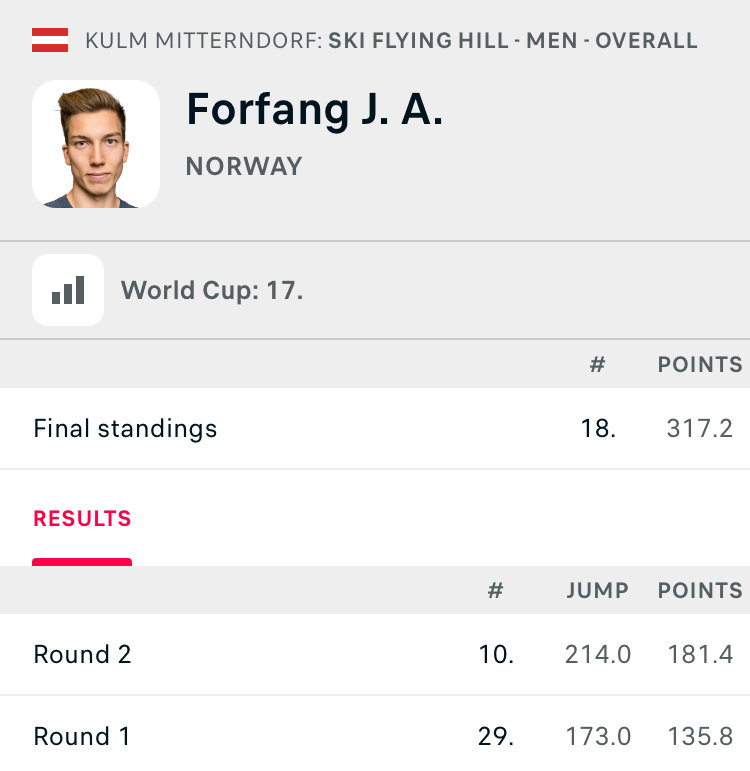Click the # header in results table
The height and width of the screenshot is (771, 750).
coord(495,591)
